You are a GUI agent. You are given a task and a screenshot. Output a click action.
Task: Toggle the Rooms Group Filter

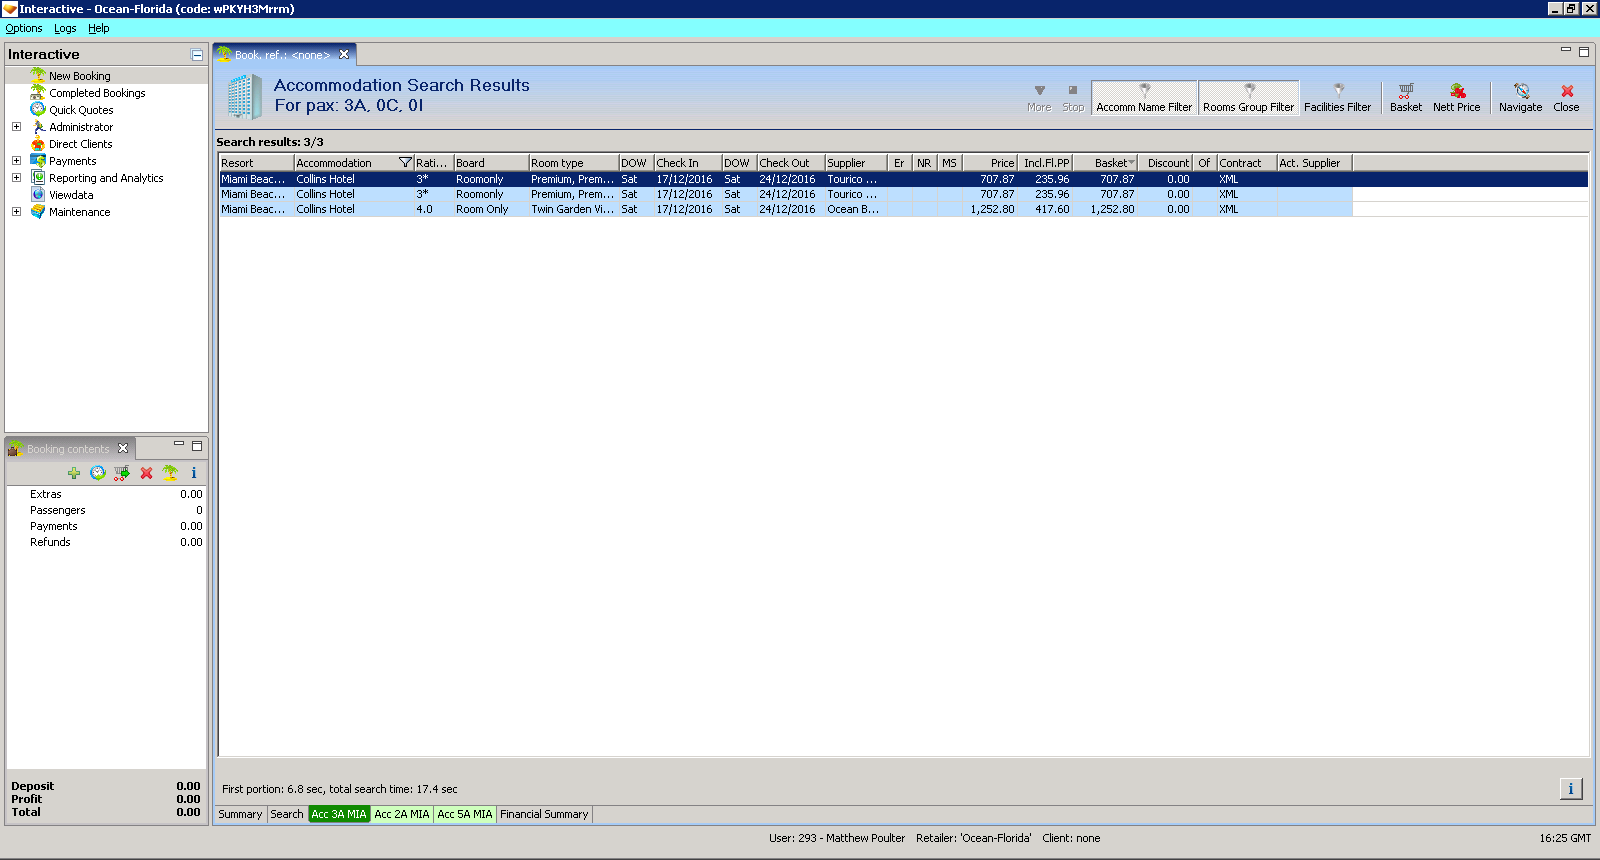coord(1248,98)
